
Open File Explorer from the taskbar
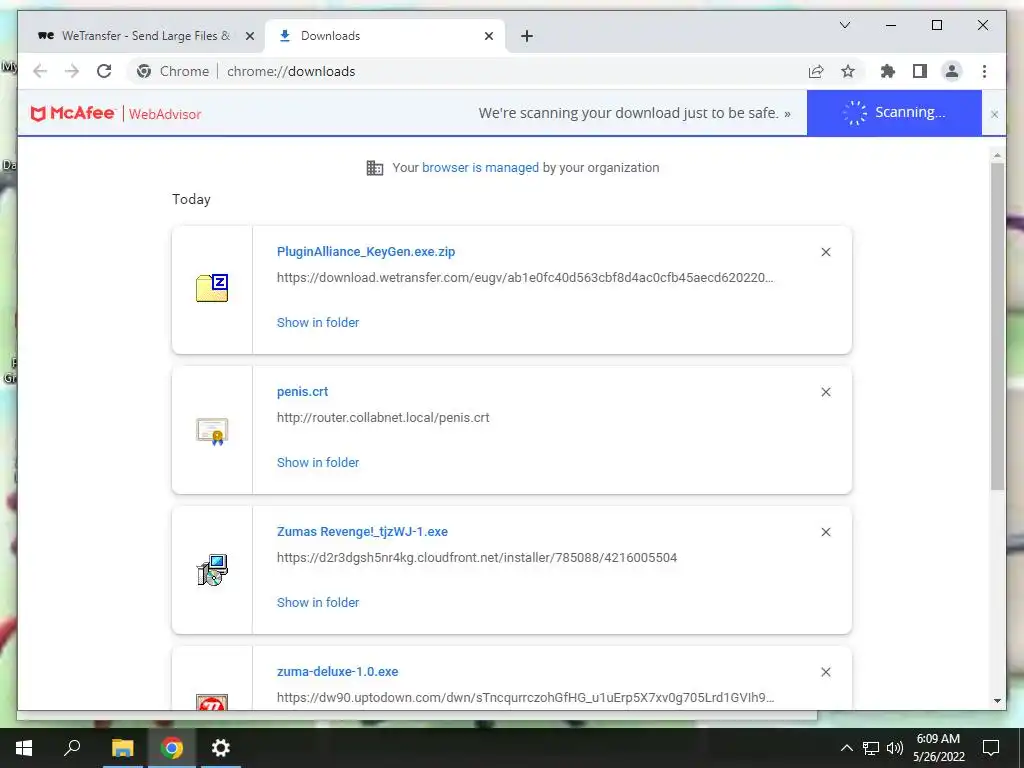pos(122,748)
